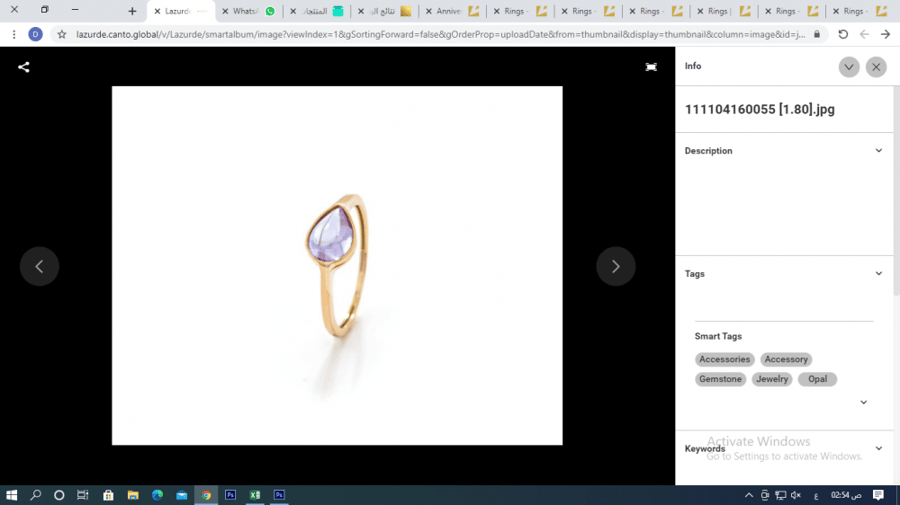Viewport: 900px width, 505px height.
Task: Close the Info panel
Action: tap(876, 67)
